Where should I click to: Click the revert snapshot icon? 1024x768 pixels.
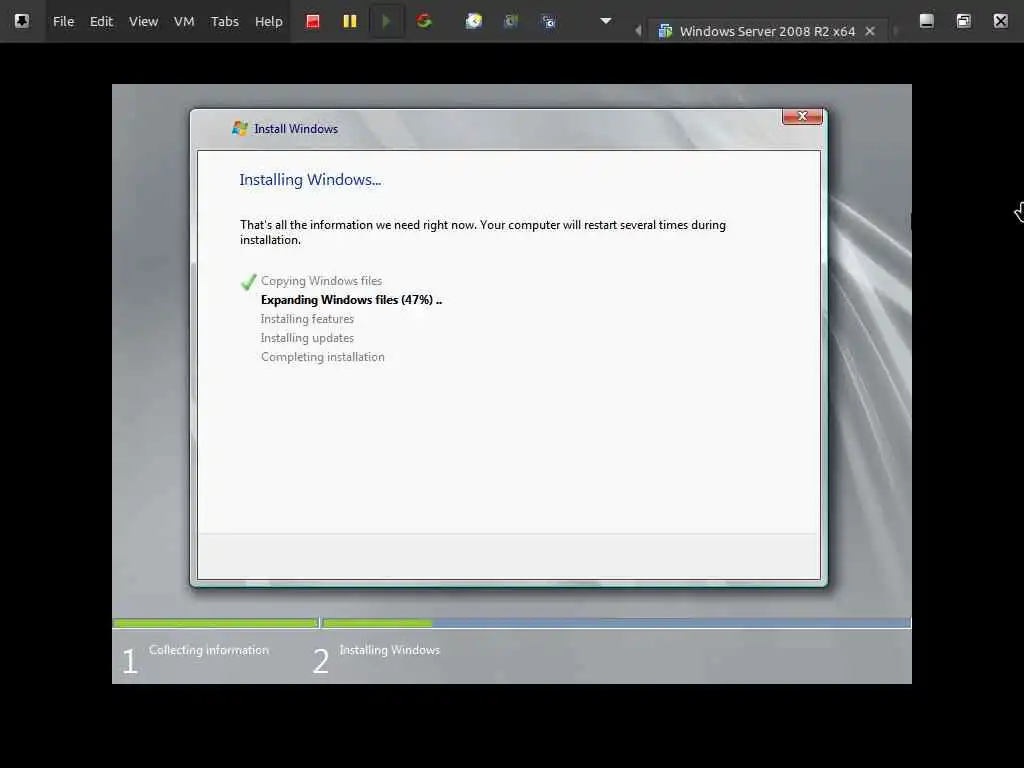511,22
